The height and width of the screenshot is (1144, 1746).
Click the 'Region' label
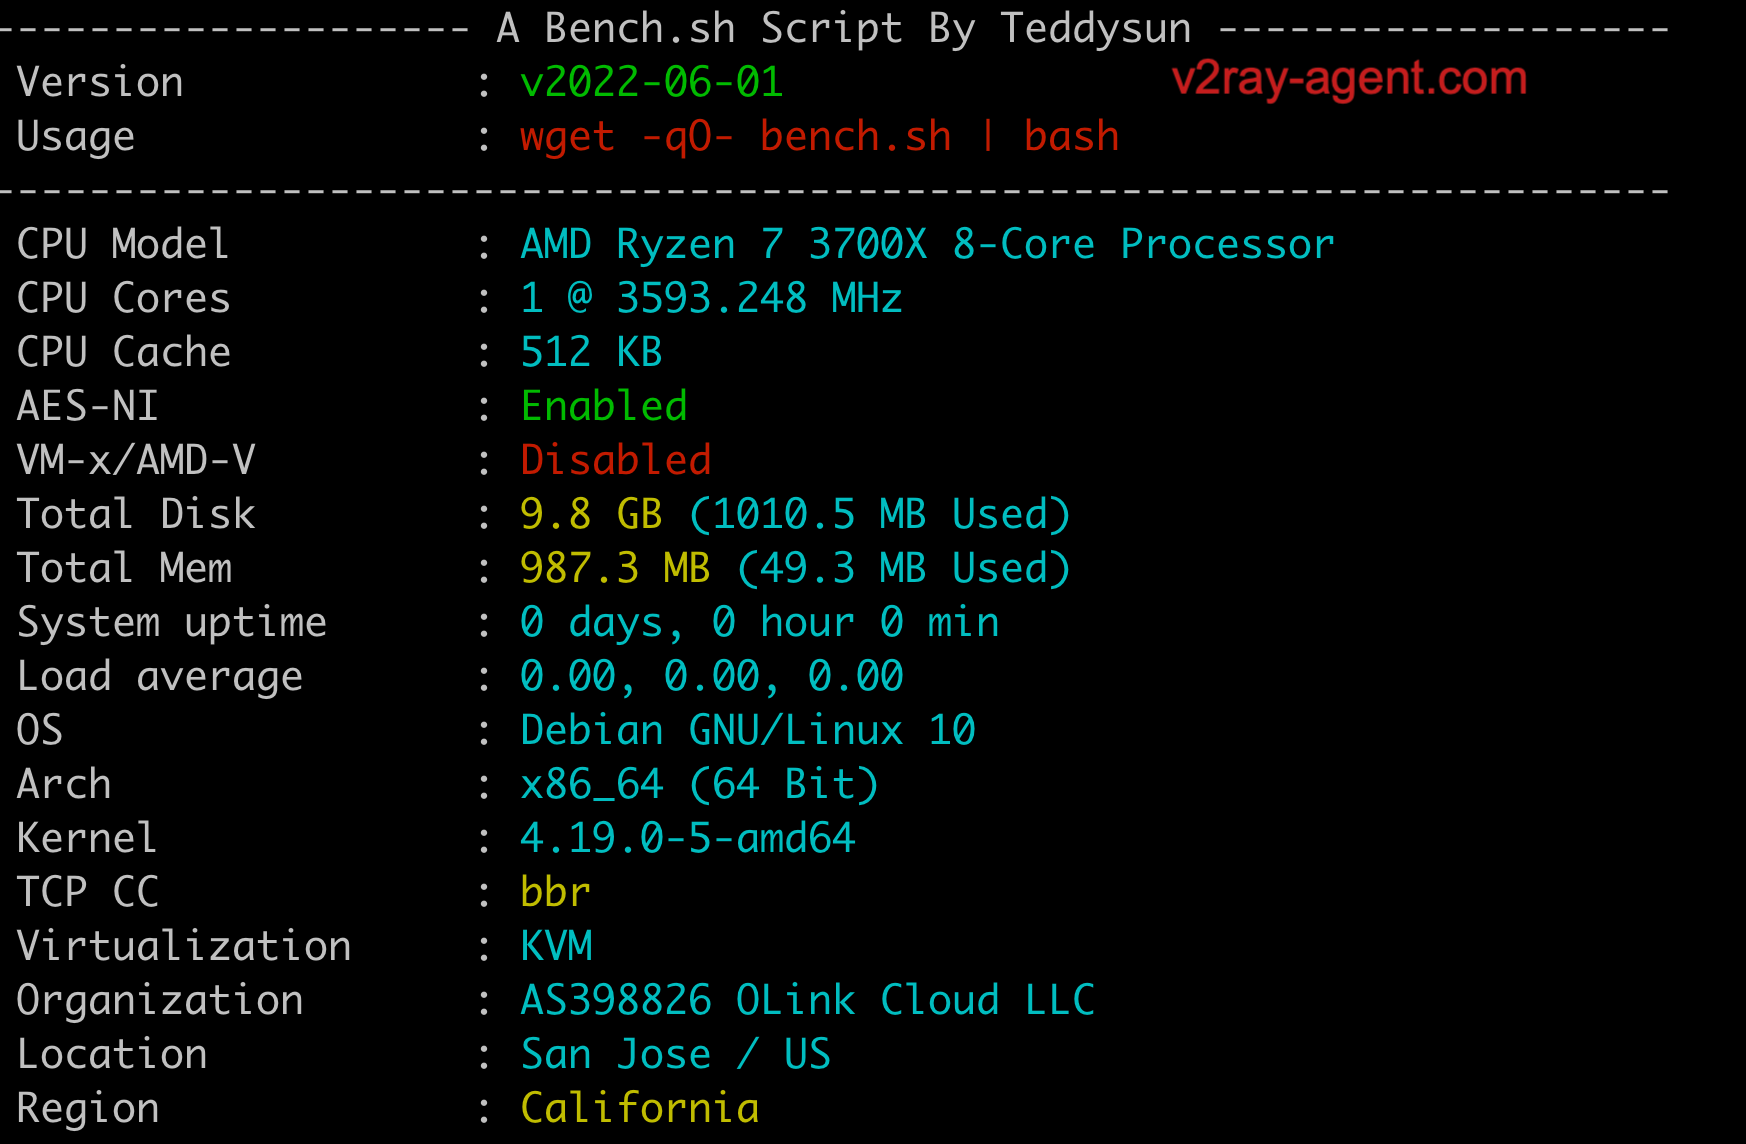(x=88, y=1109)
